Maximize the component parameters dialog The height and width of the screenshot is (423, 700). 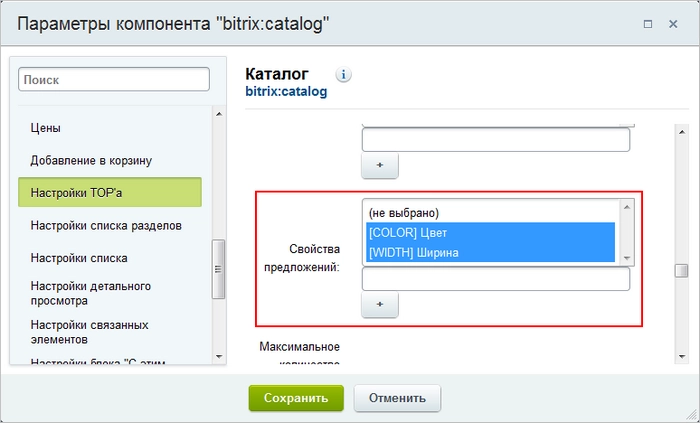point(648,24)
